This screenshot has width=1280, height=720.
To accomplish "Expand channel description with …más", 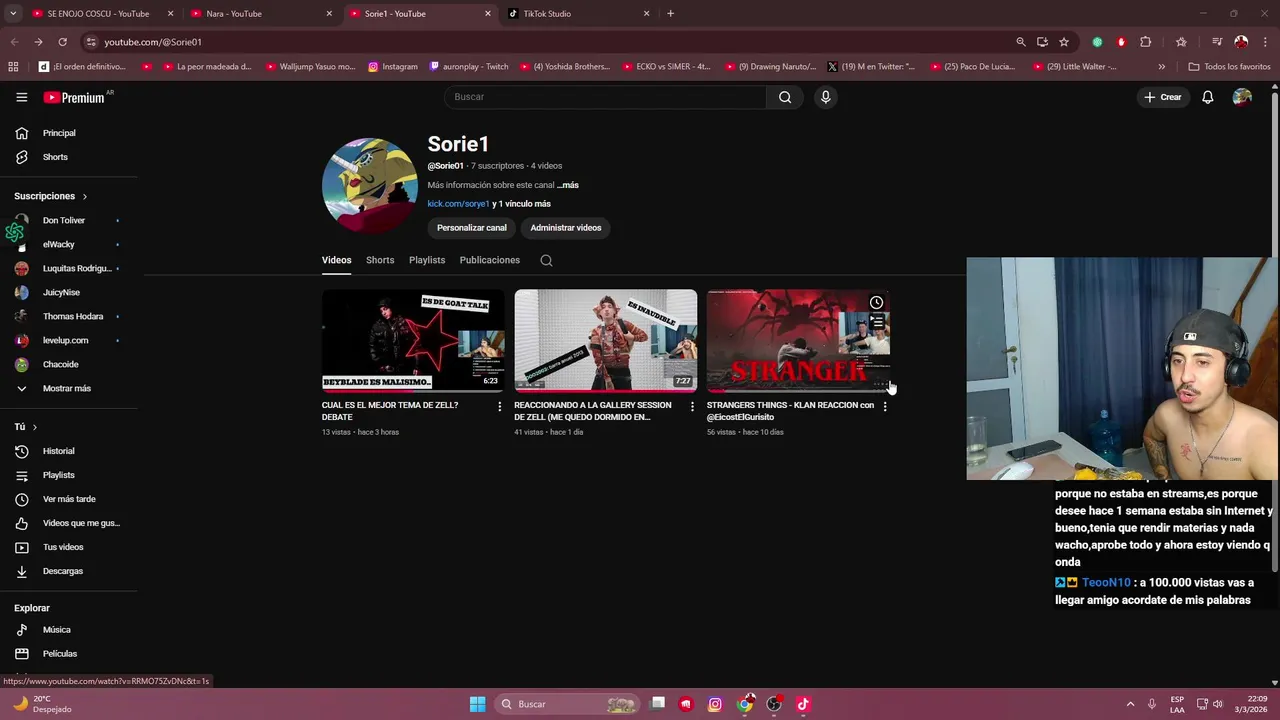I will (x=568, y=185).
